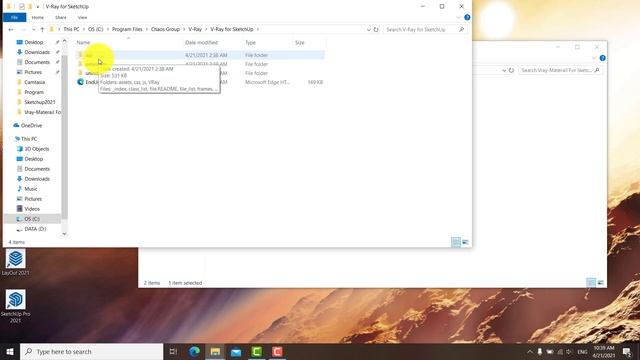Open the Explorer help icon
The height and width of the screenshot is (360, 640).
[x=467, y=18]
